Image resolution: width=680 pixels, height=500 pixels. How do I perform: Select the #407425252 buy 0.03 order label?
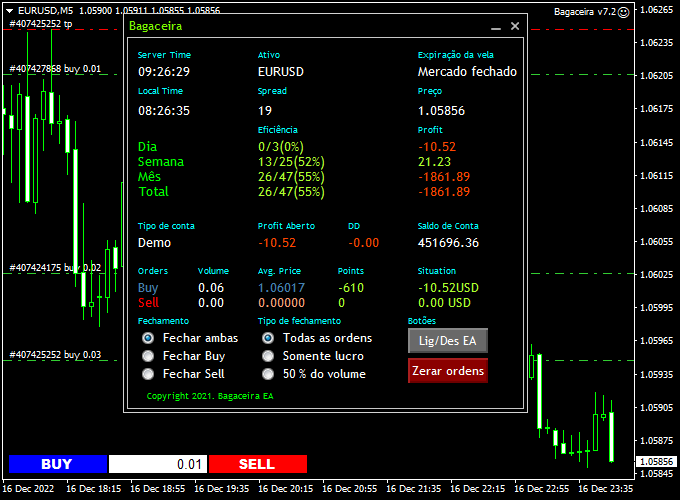tap(55, 355)
